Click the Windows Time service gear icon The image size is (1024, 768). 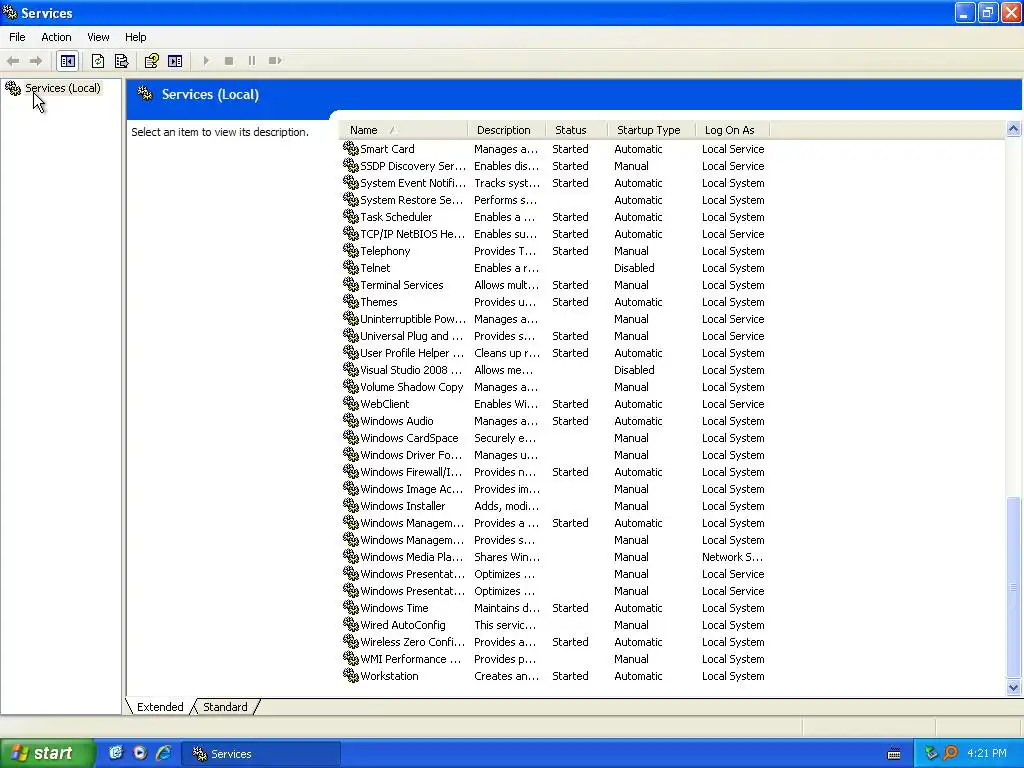pyautogui.click(x=351, y=607)
